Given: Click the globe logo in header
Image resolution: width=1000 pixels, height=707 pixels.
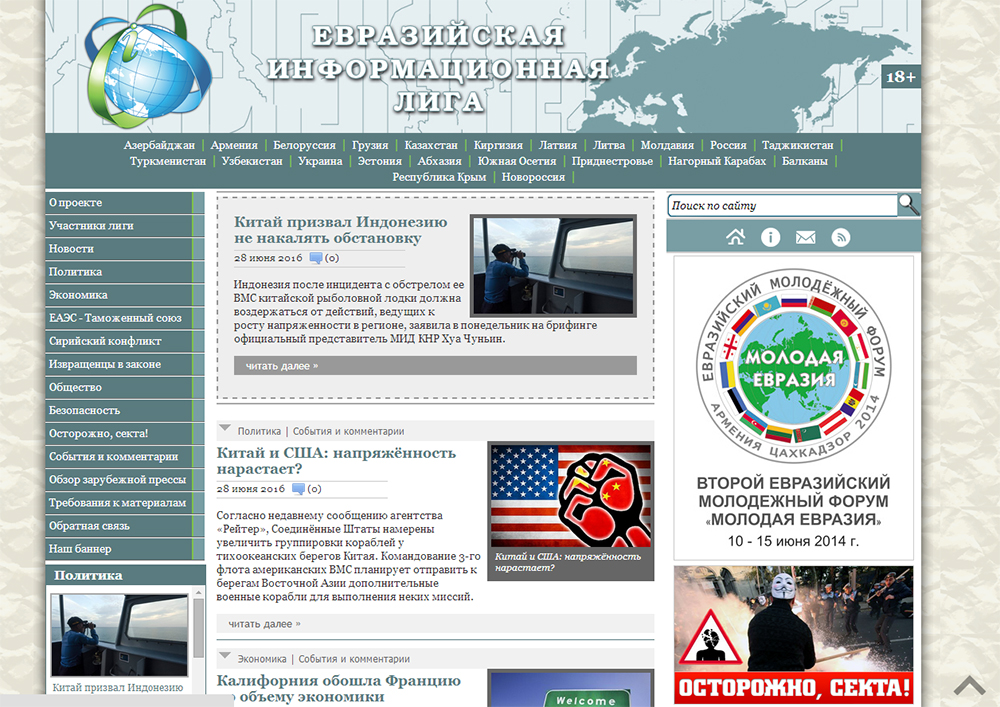Looking at the screenshot, I should (147, 66).
